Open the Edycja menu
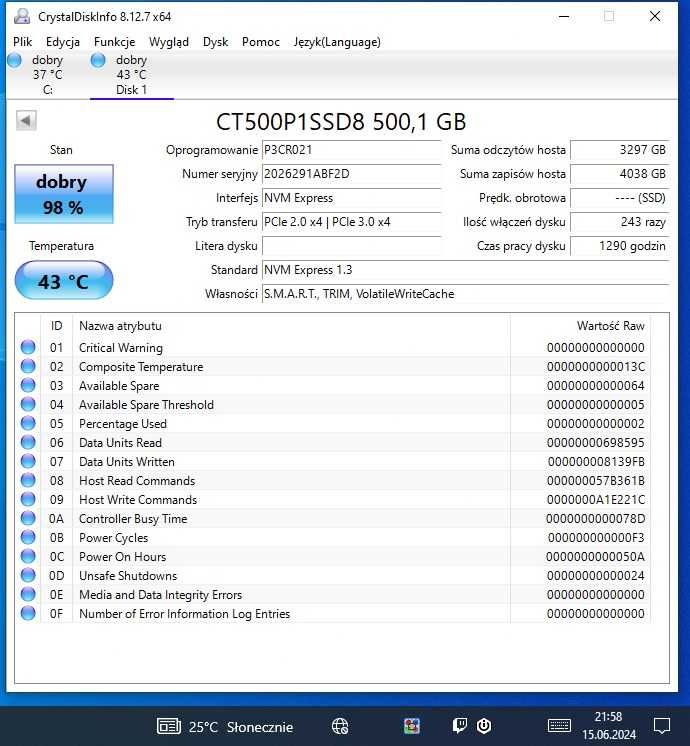The width and height of the screenshot is (690, 746). (63, 42)
